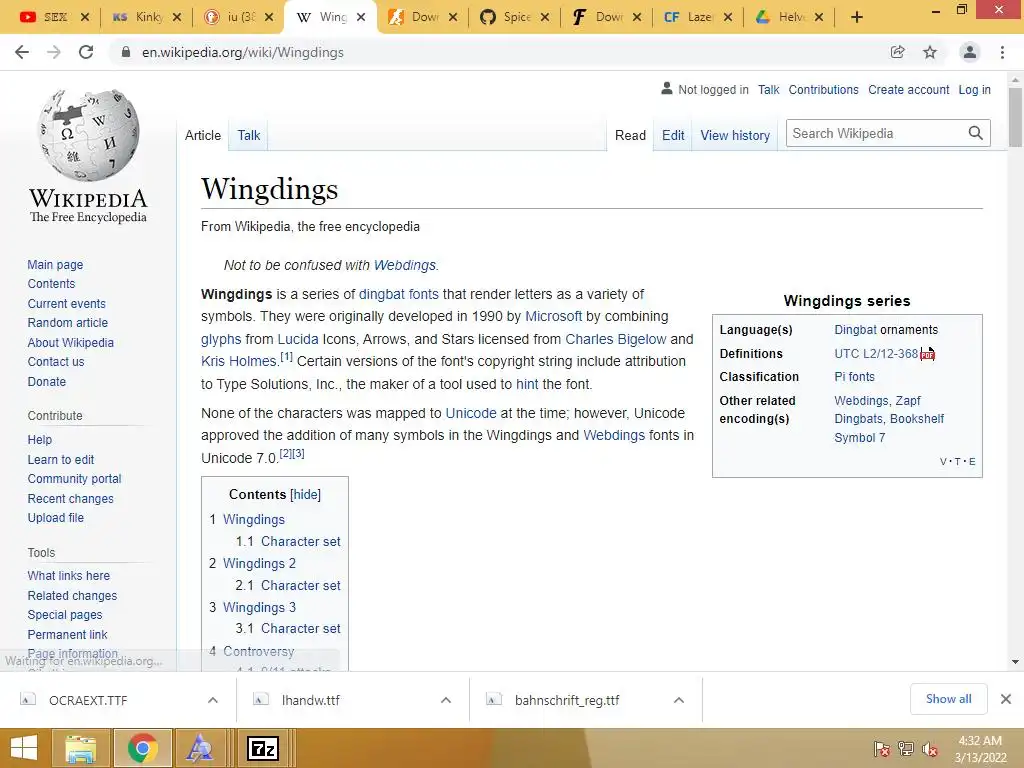
Task: Open the article Talk tab
Action: pos(249,135)
